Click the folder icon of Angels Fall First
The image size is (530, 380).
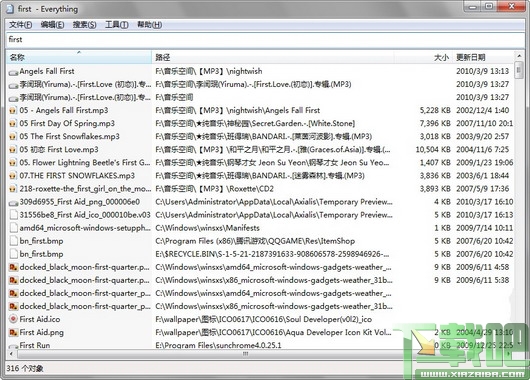[x=13, y=72]
